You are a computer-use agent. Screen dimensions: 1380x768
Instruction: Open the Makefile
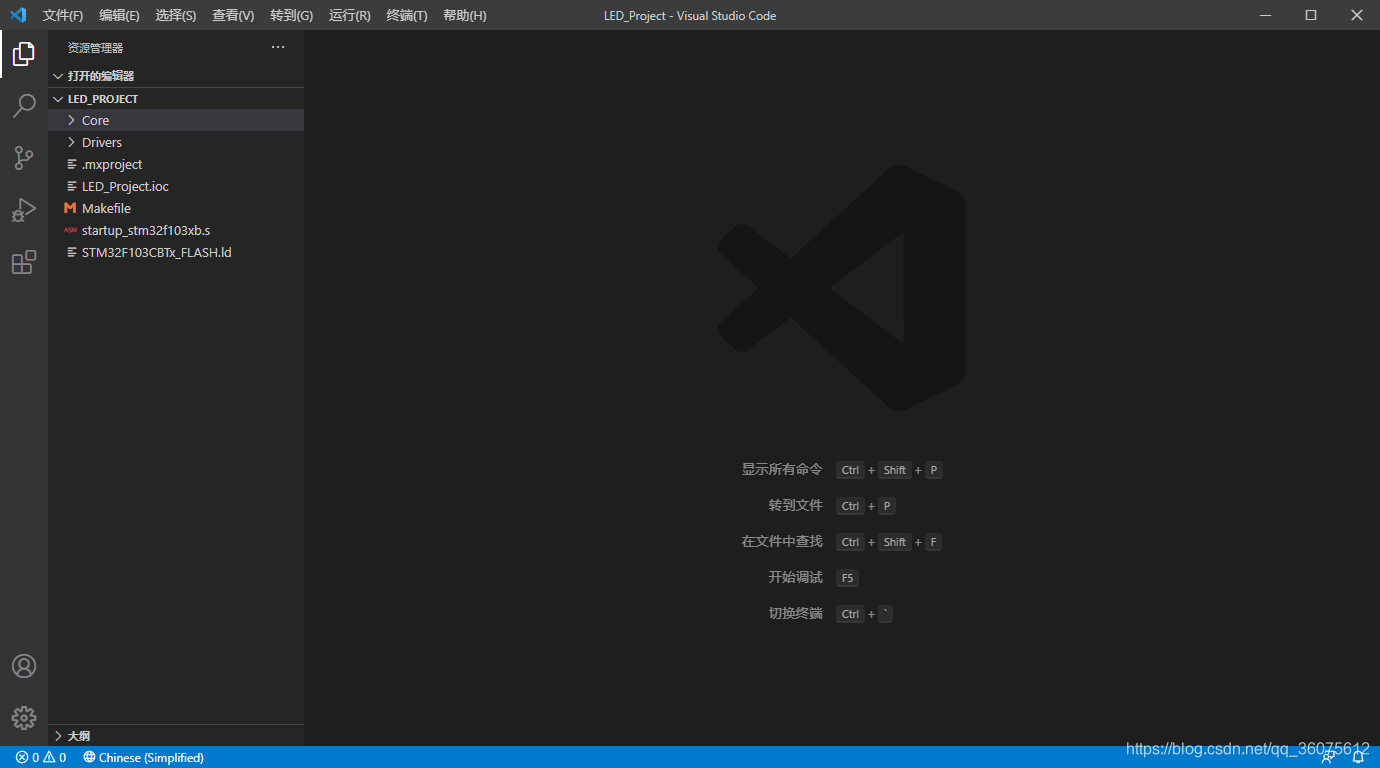pos(176,208)
